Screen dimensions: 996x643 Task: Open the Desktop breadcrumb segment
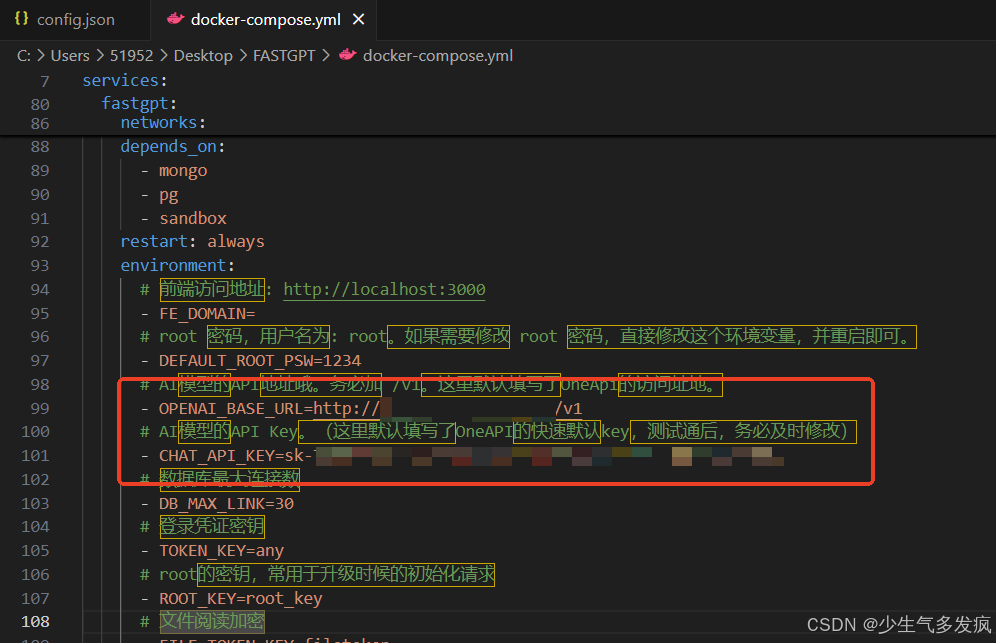coord(203,56)
